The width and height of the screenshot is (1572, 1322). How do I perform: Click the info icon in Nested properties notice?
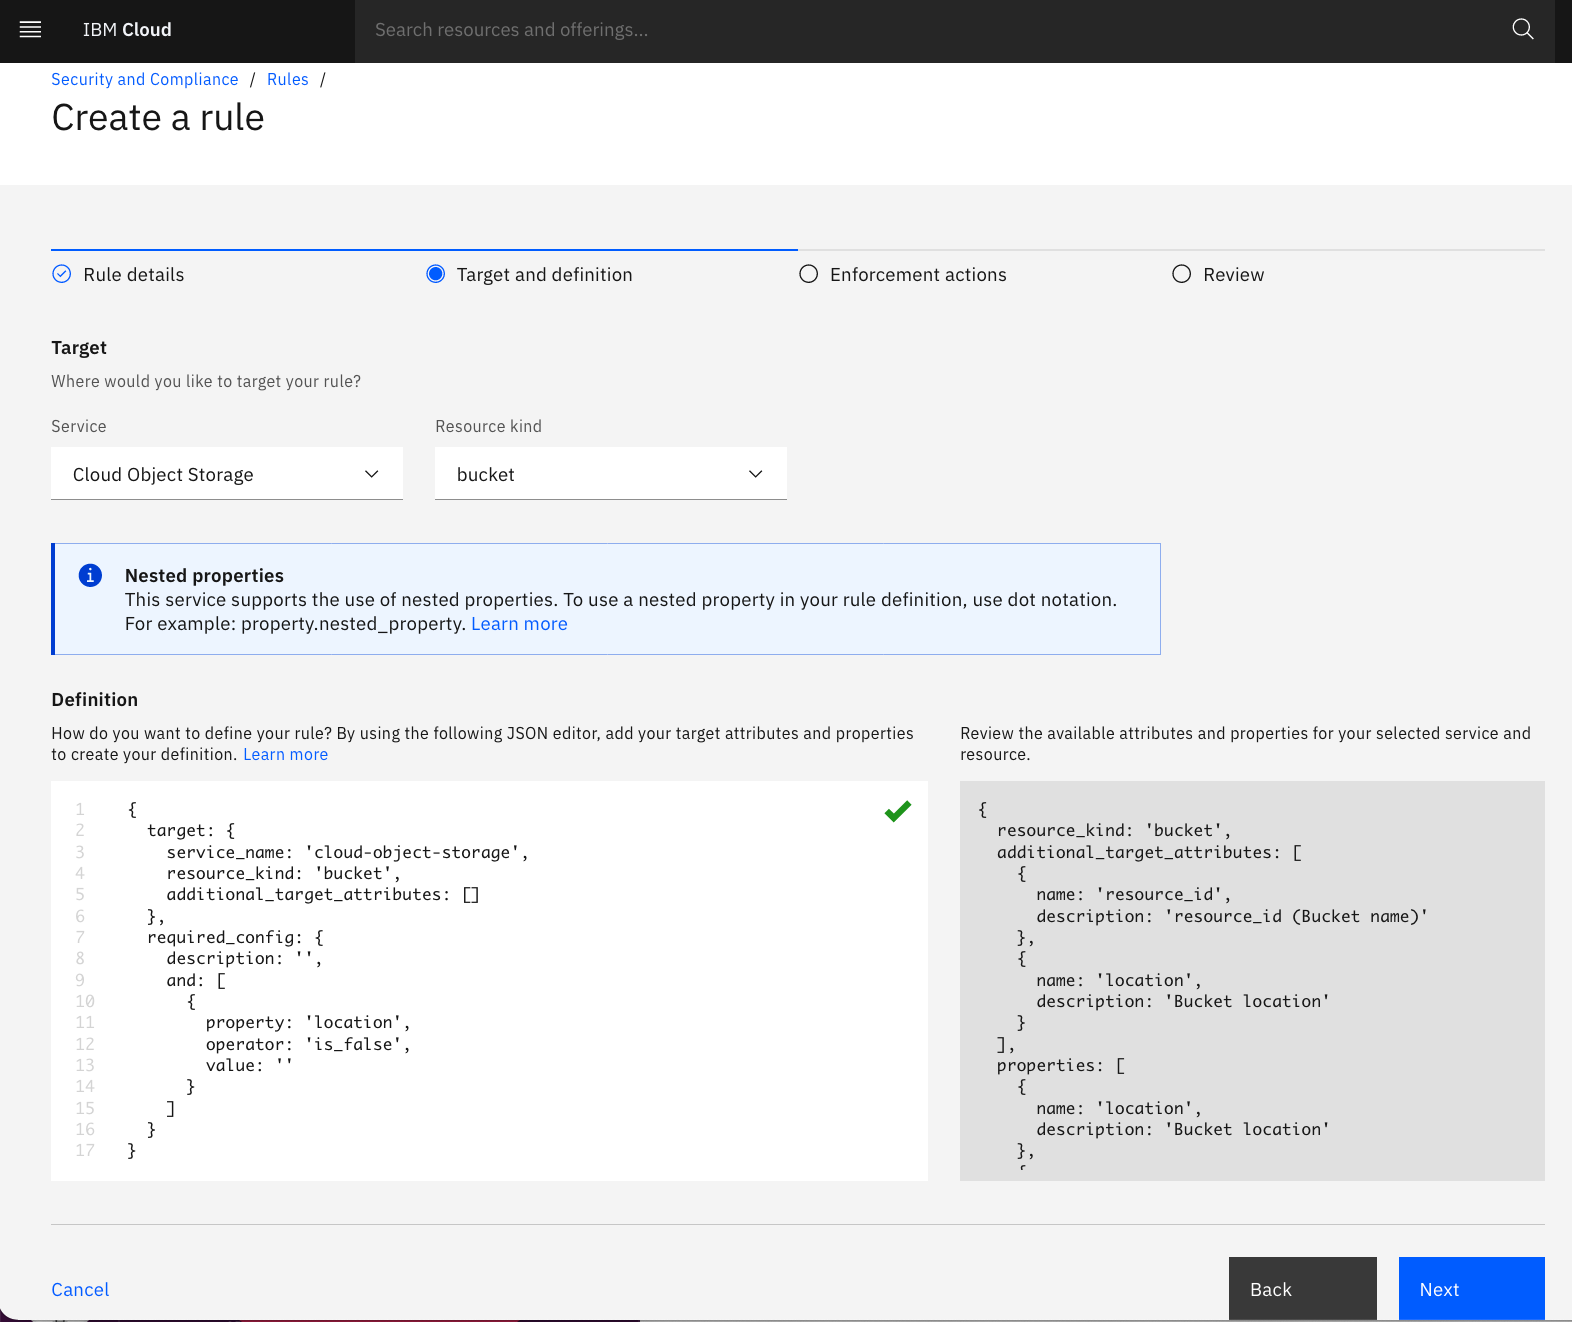(x=90, y=575)
